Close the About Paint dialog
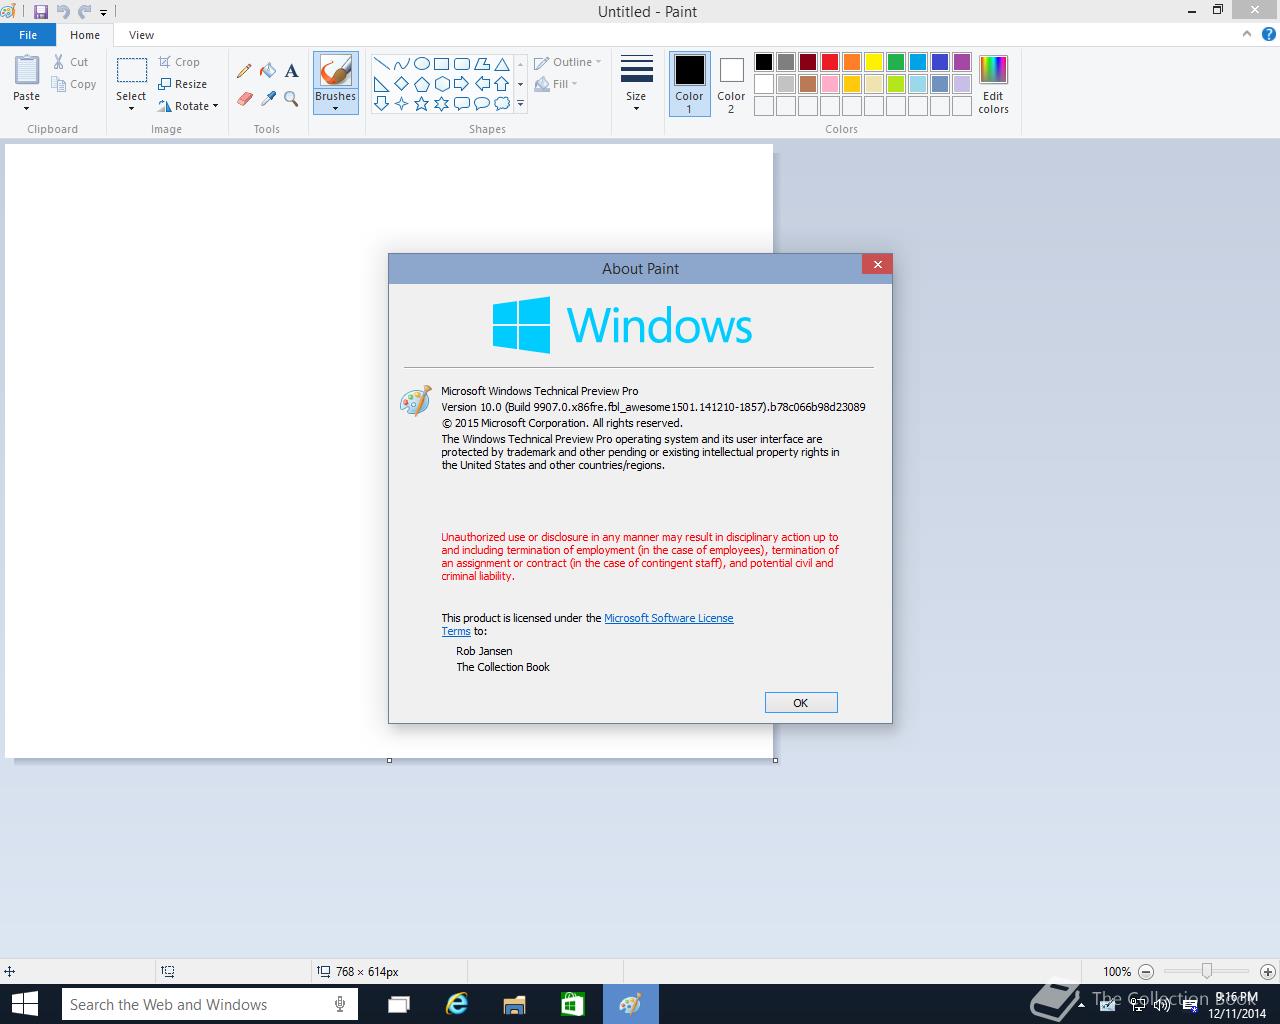This screenshot has height=1024, width=1280. [x=877, y=264]
